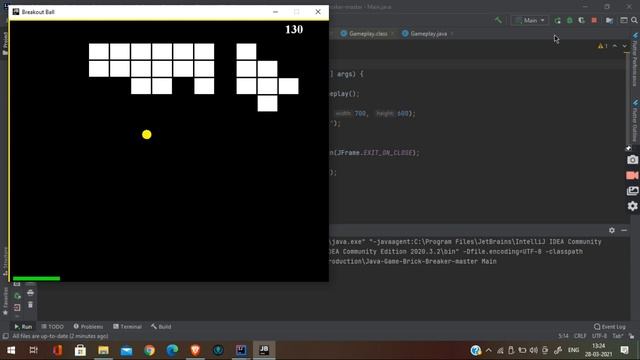Open recorder settings gear on right
Screen dimensions: 640x360
click(x=632, y=206)
